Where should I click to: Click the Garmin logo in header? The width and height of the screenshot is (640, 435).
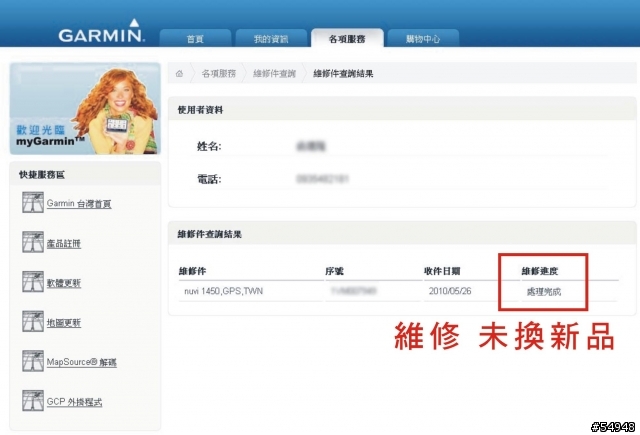pyautogui.click(x=101, y=31)
